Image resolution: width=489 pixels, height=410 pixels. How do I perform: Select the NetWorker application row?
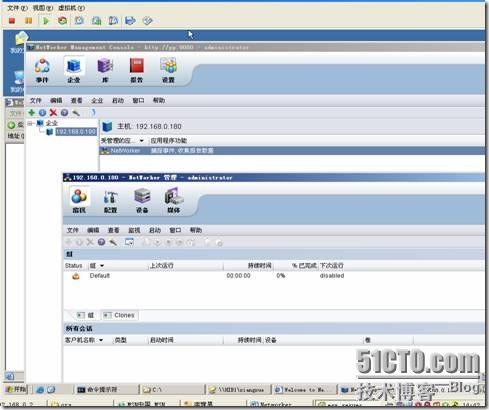(292, 151)
